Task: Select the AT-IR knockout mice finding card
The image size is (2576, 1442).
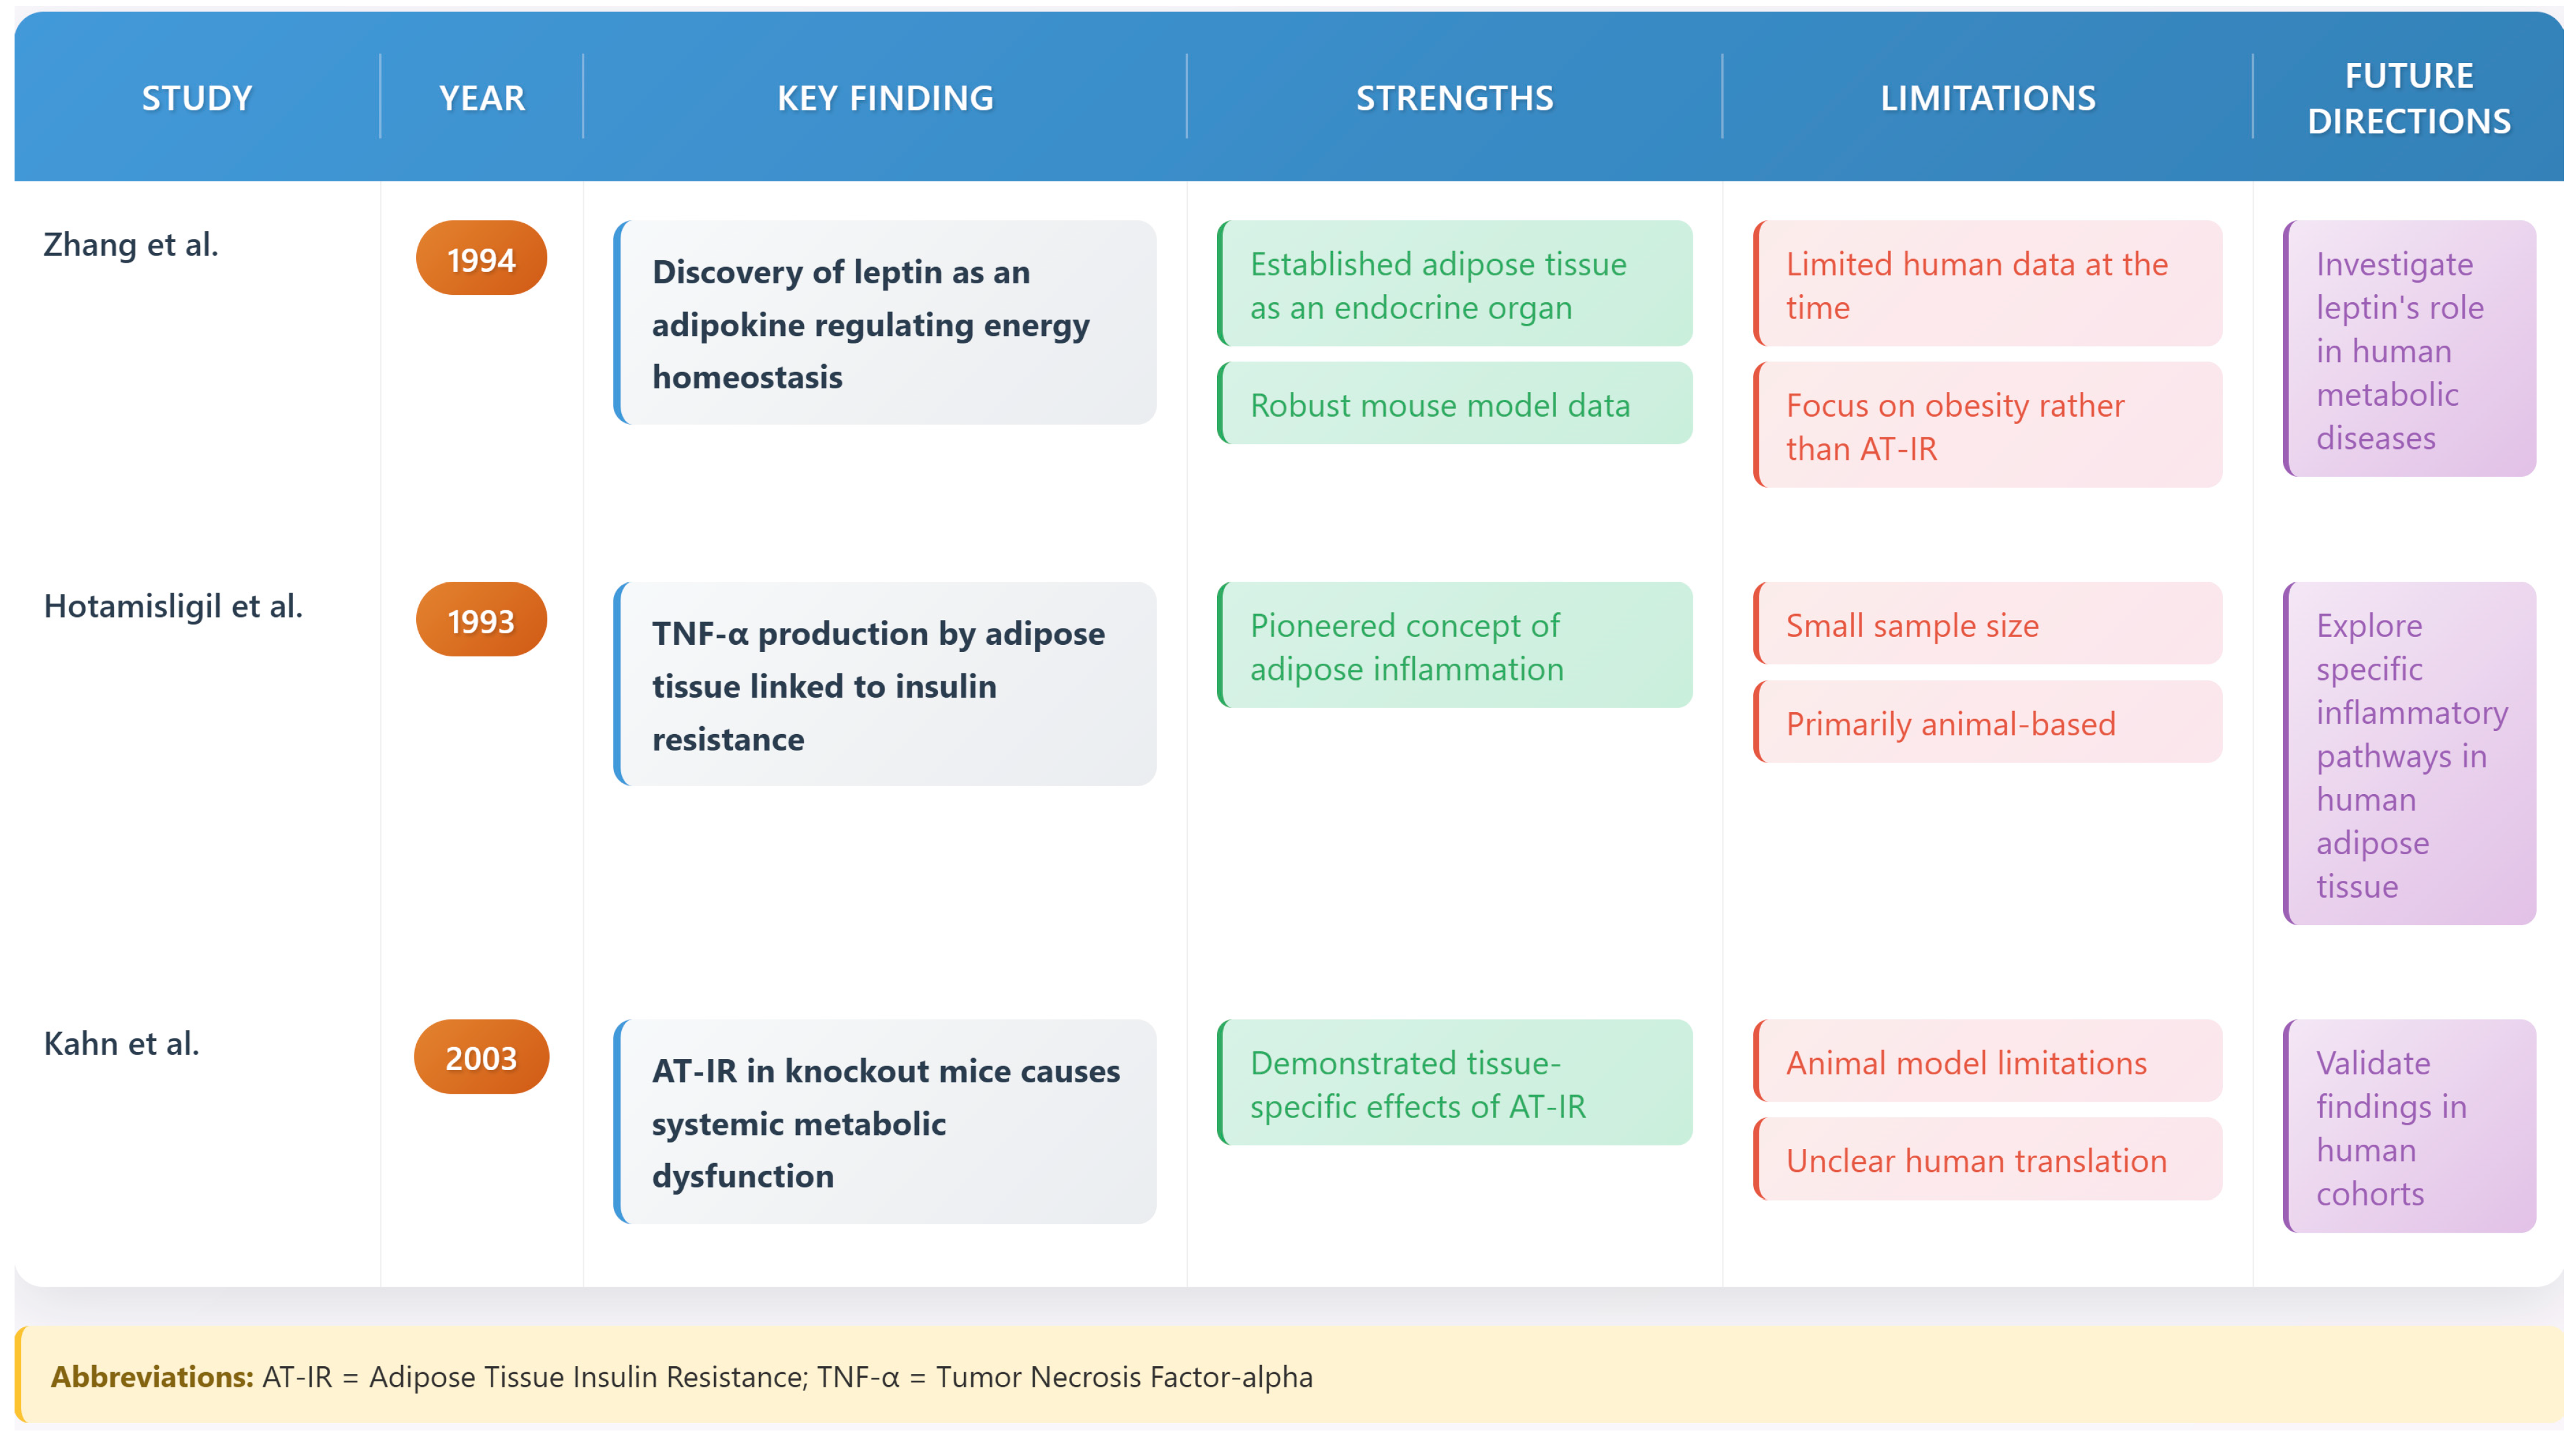Action: pyautogui.click(x=885, y=1122)
